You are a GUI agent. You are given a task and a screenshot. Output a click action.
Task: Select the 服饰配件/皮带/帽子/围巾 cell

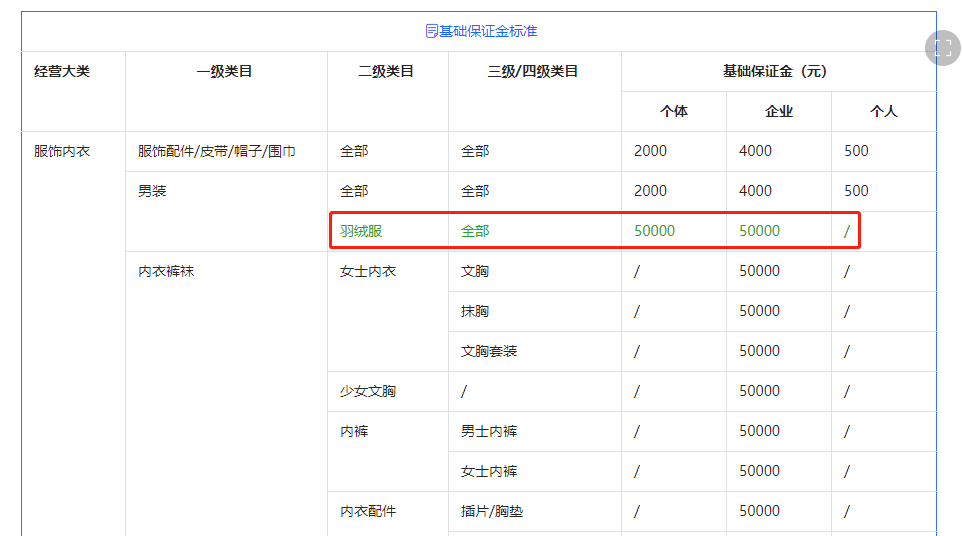[x=216, y=151]
